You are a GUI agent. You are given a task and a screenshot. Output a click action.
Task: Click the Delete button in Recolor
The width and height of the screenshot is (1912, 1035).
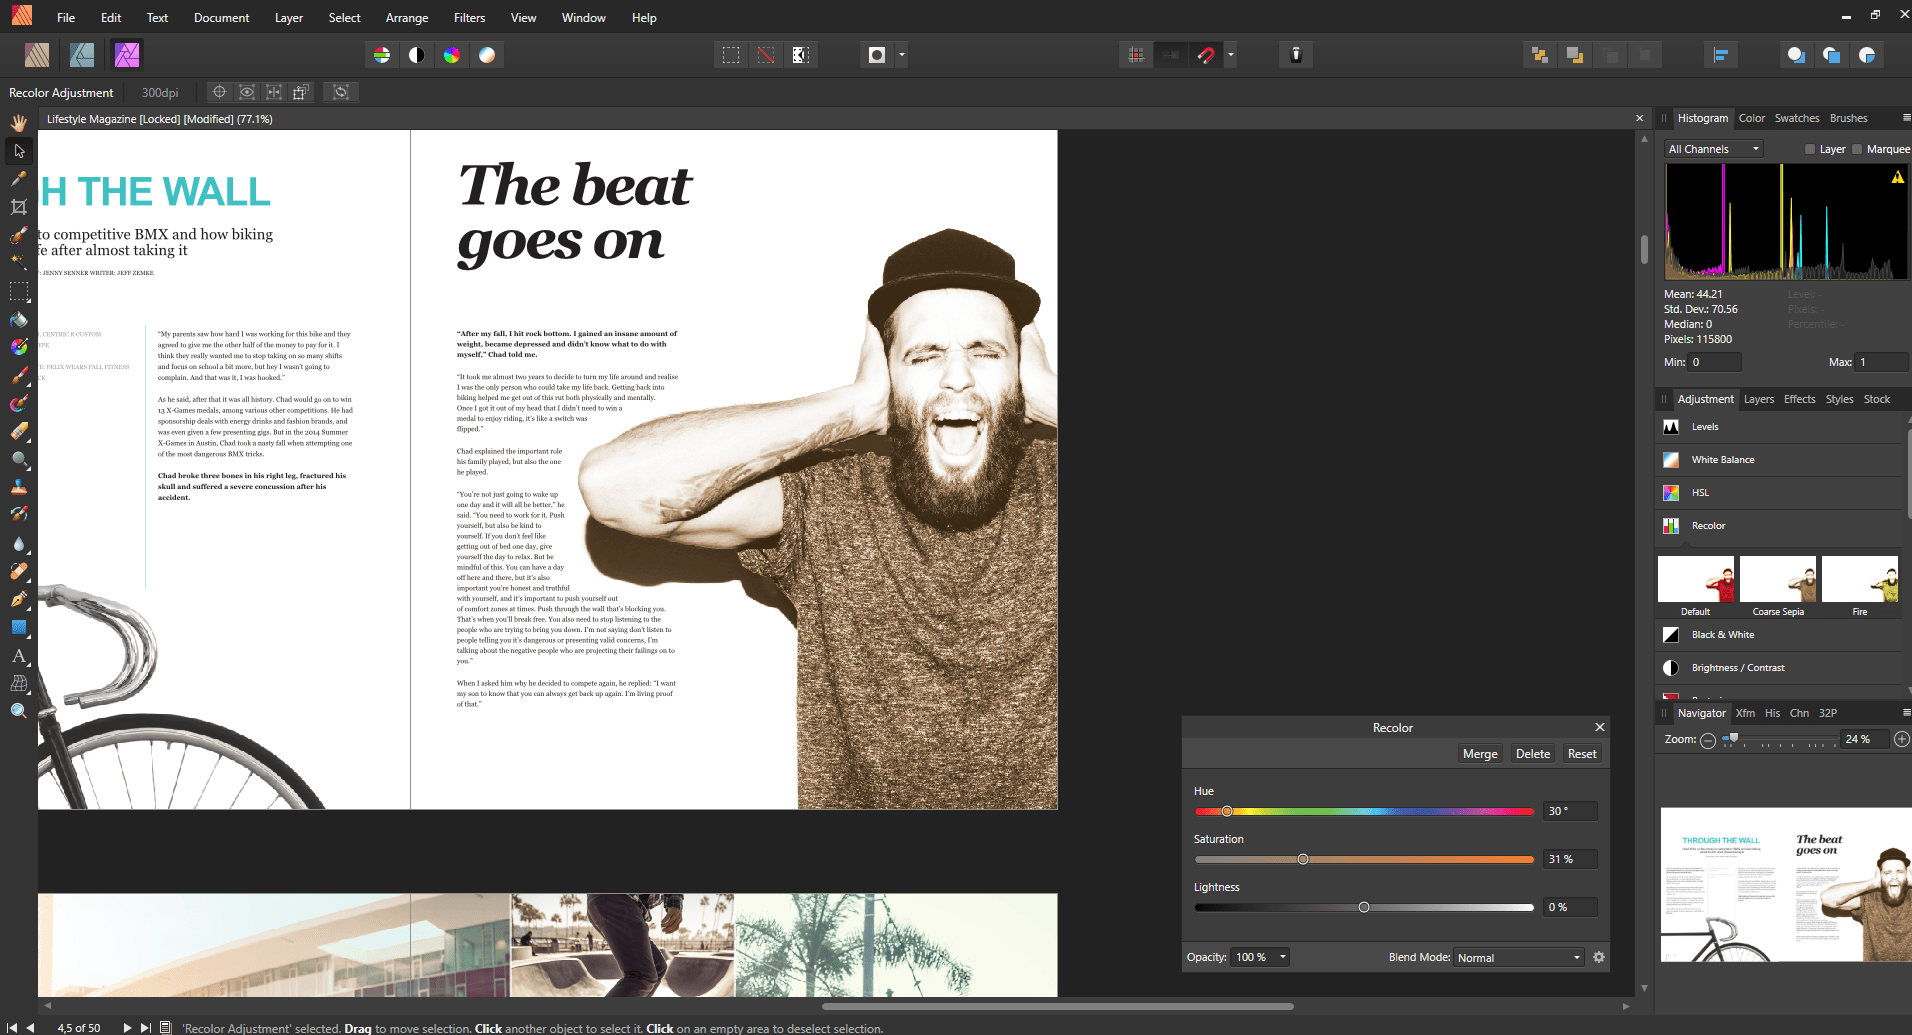pyautogui.click(x=1533, y=754)
